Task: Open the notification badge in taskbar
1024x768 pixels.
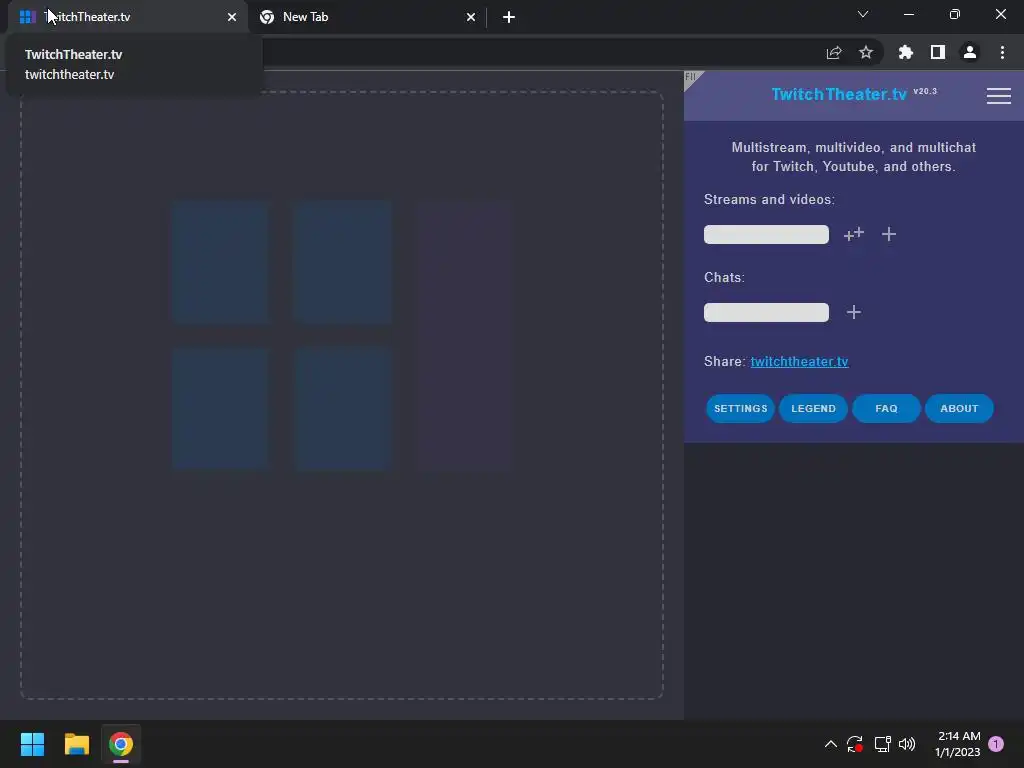Action: pos(996,744)
